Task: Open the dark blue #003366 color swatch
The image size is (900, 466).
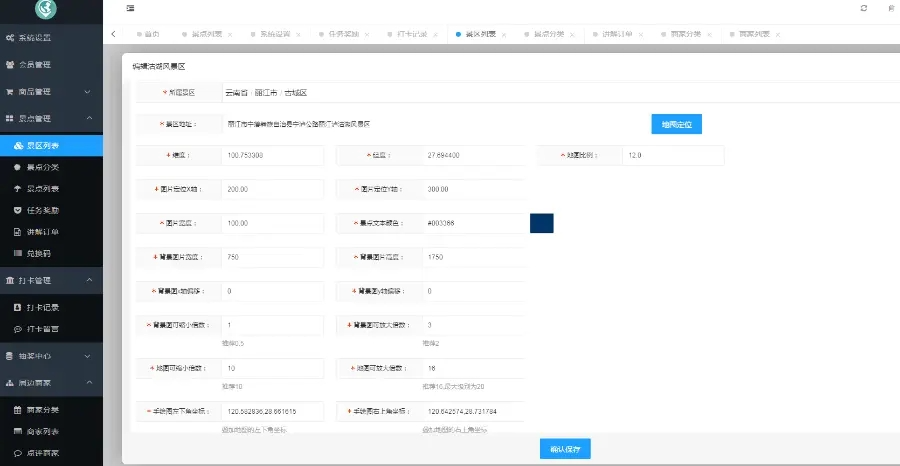Action: tap(541, 223)
